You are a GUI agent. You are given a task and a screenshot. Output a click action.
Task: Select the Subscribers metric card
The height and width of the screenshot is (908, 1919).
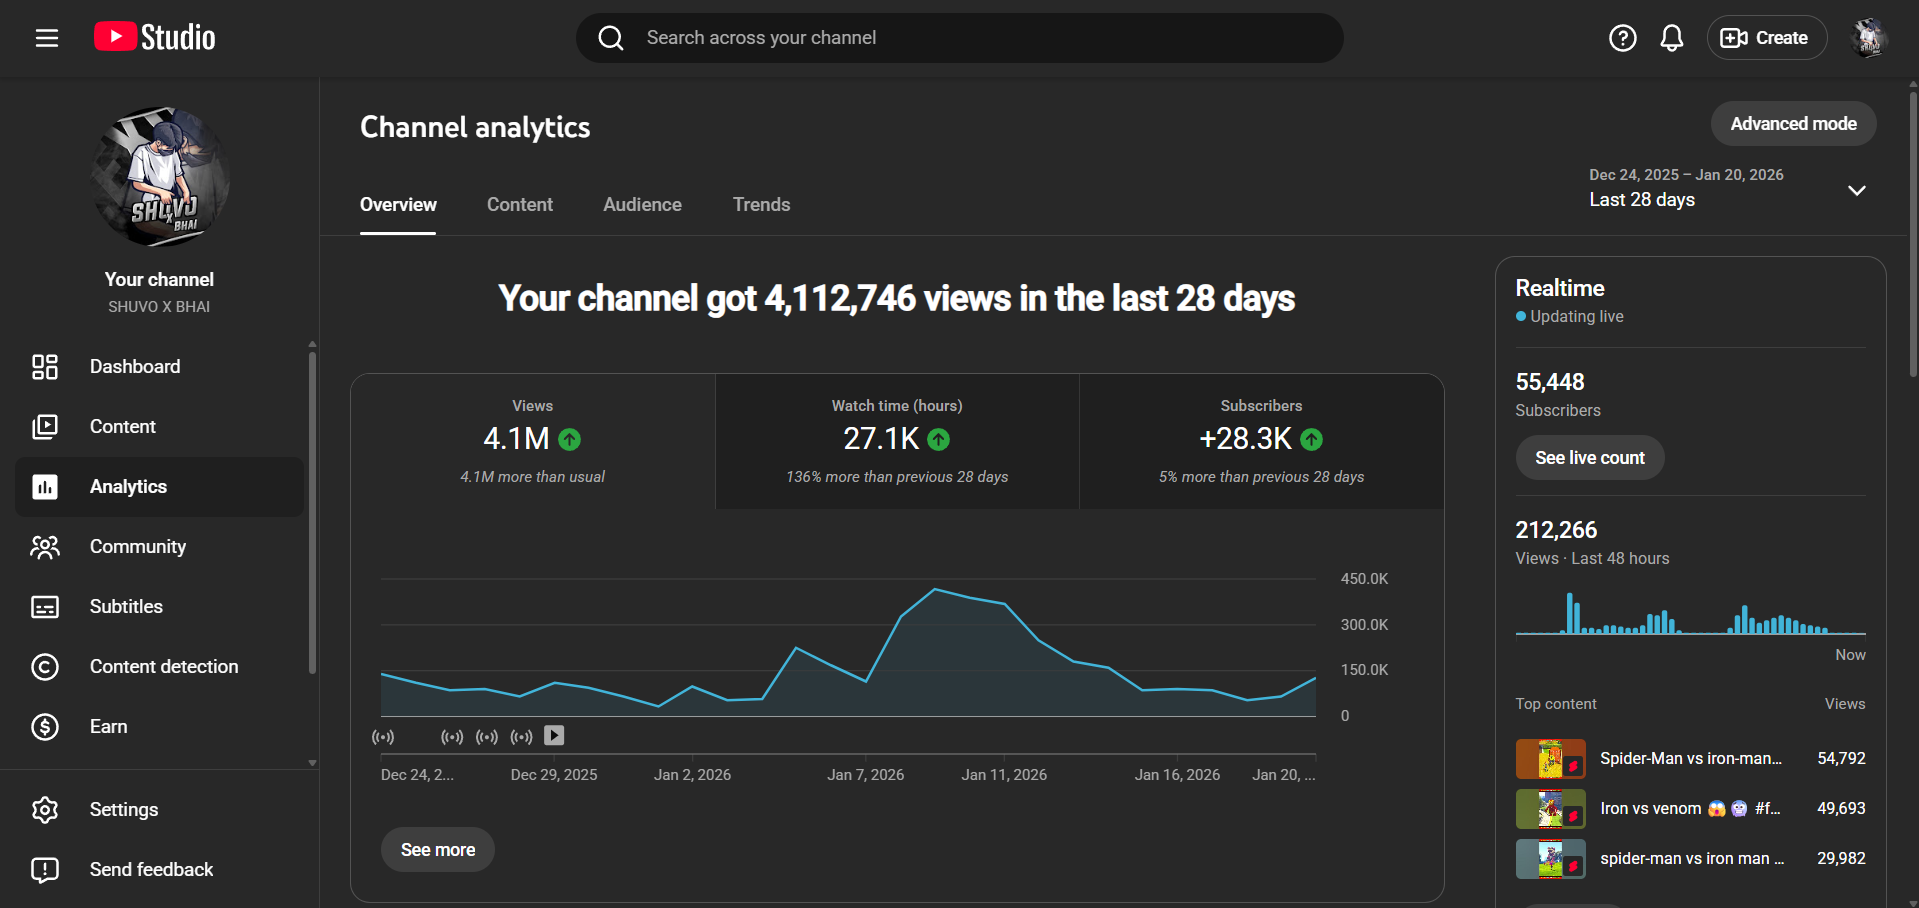click(1261, 441)
